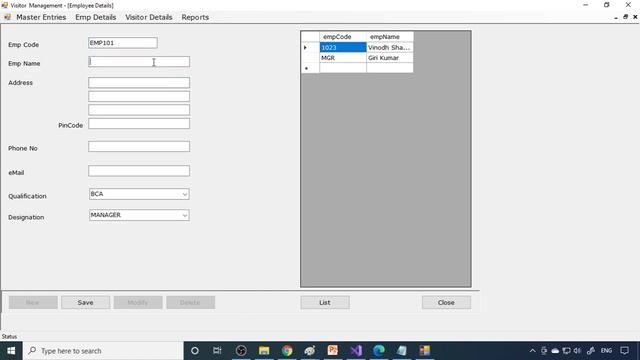640x360 pixels.
Task: Open the Emp Details menu
Action: [96, 17]
